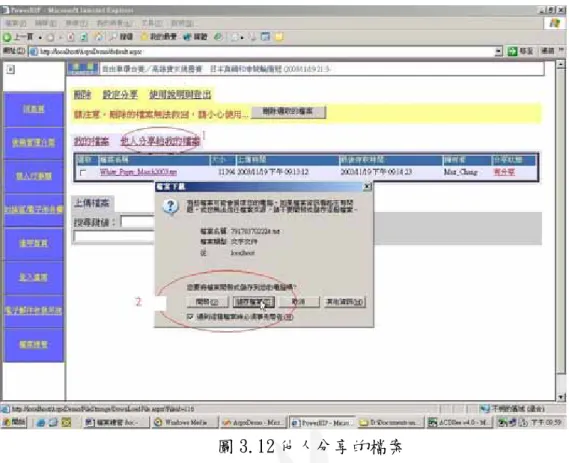Click the yellow folder icon in toolbar

279,37
